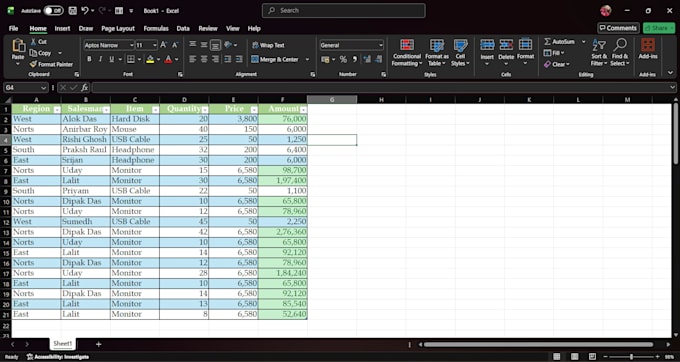Image resolution: width=680 pixels, height=362 pixels.
Task: Click the Delete cells icon
Action: [506, 45]
